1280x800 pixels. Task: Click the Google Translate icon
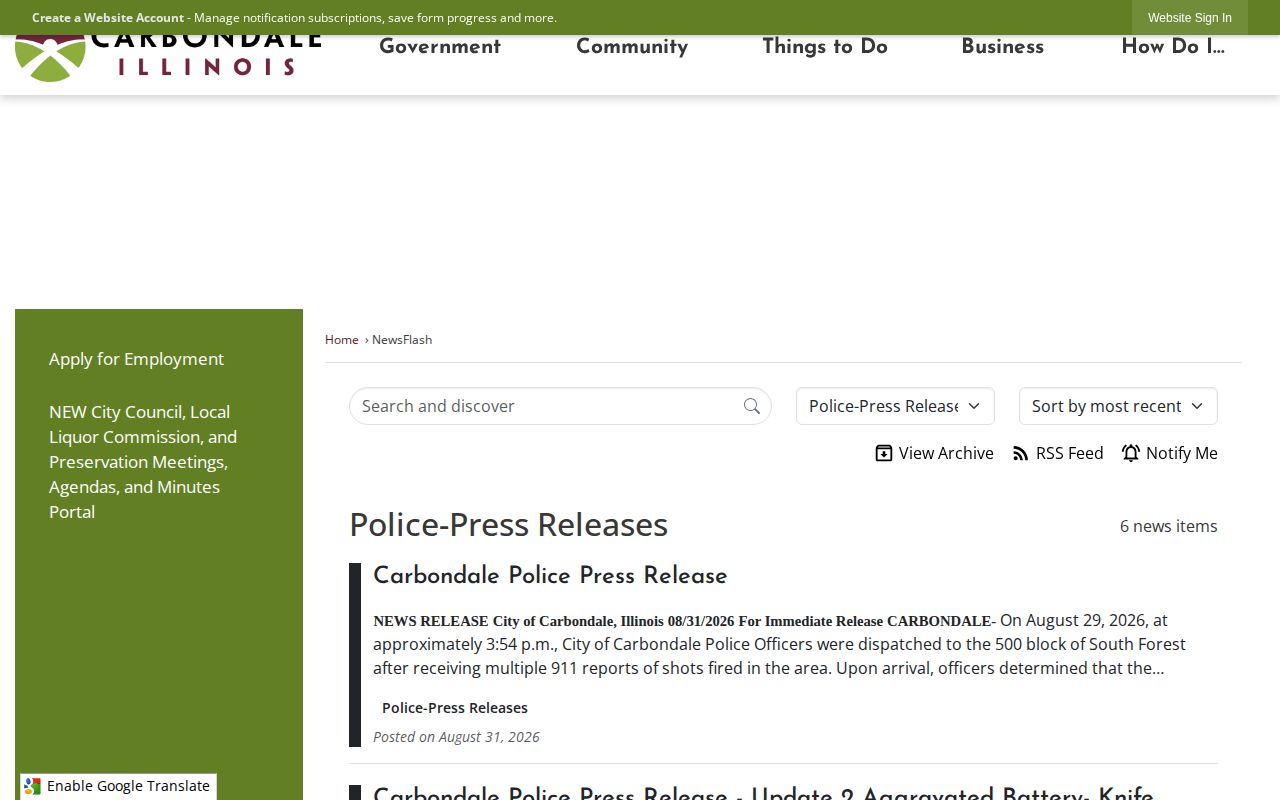tap(32, 786)
